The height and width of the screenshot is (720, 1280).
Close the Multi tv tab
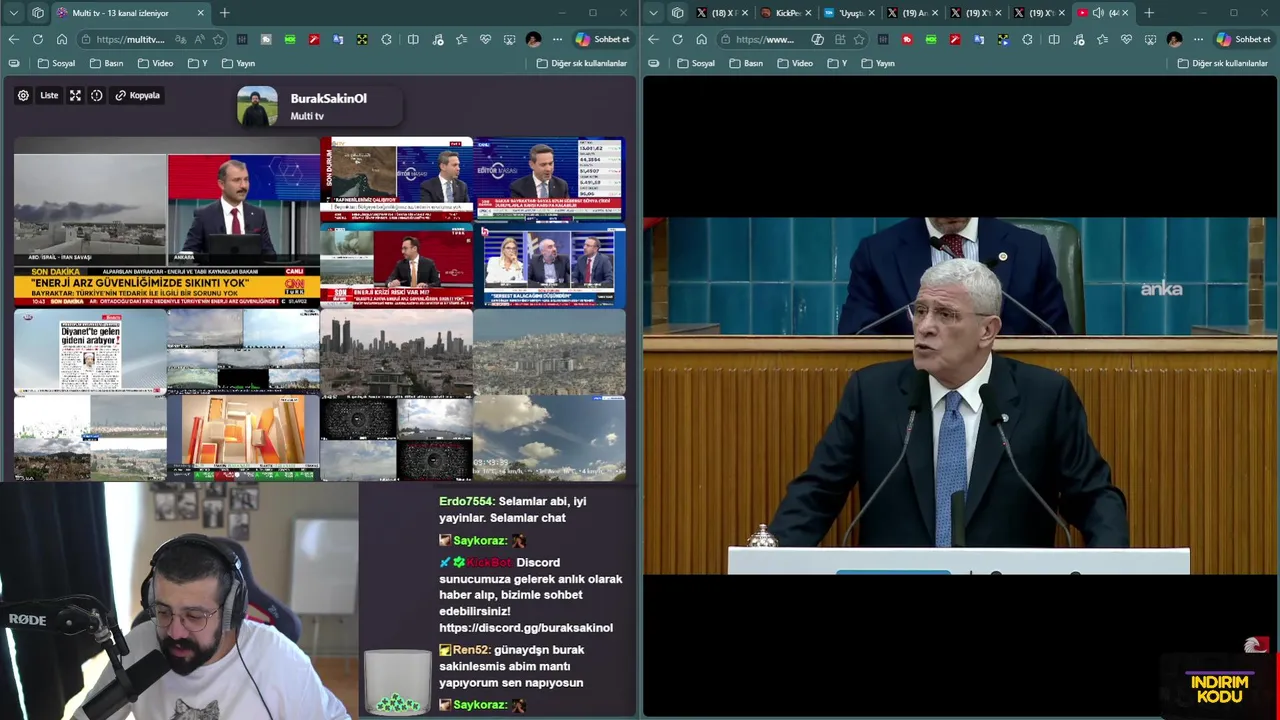[x=200, y=13]
